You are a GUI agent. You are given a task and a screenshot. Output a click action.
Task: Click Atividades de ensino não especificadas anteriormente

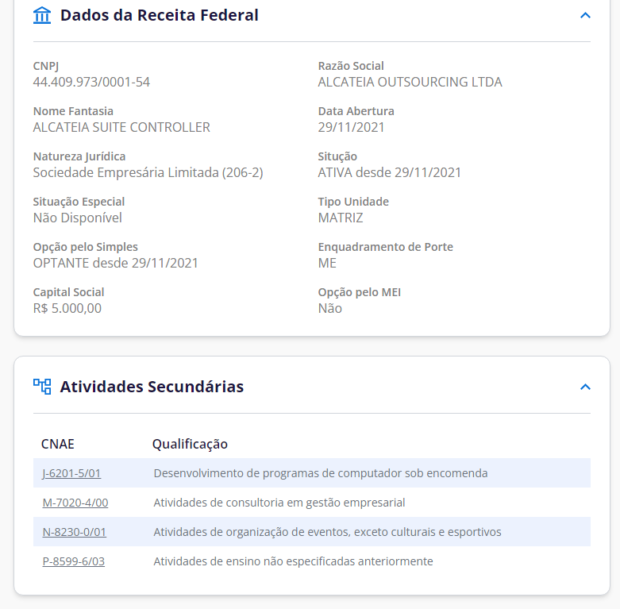[293, 561]
